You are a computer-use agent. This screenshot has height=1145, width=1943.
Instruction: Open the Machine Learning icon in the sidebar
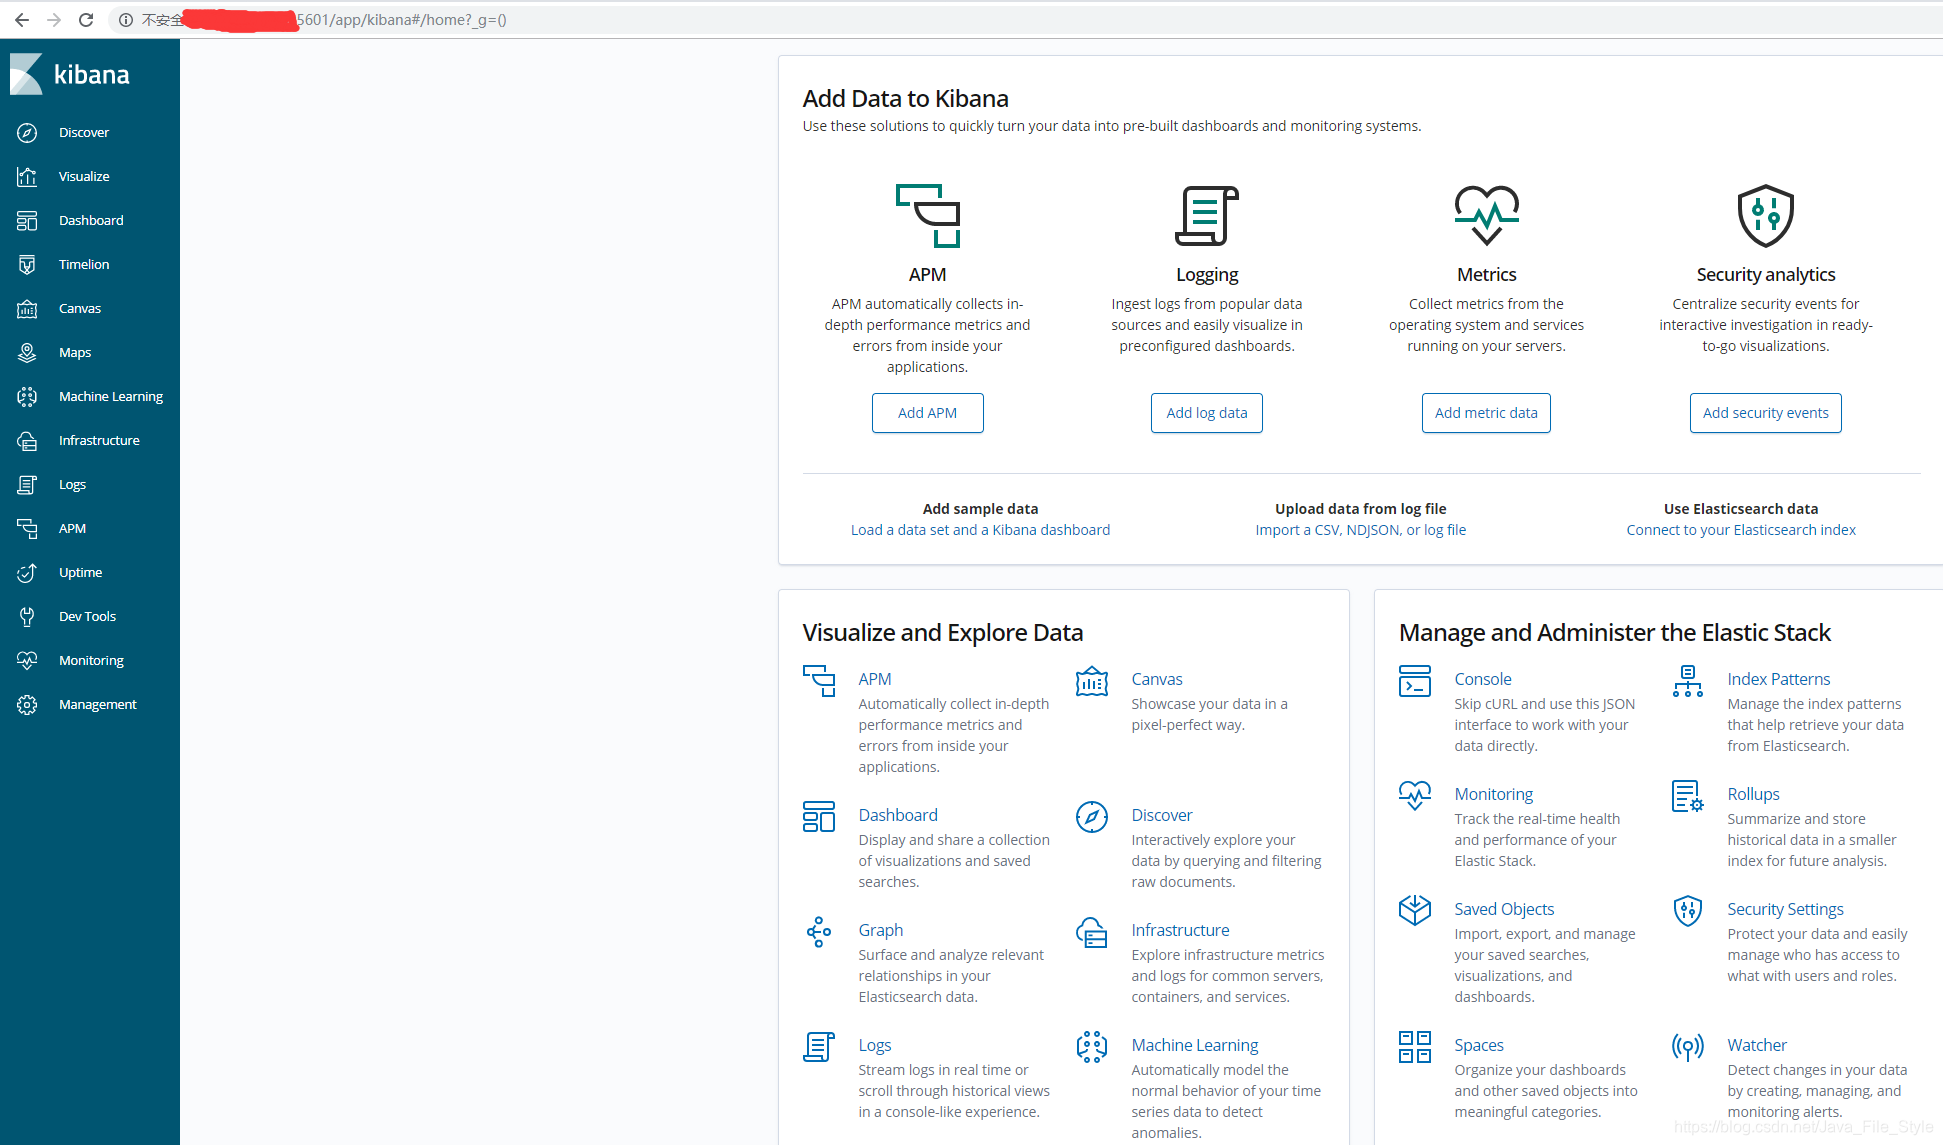[x=27, y=397]
